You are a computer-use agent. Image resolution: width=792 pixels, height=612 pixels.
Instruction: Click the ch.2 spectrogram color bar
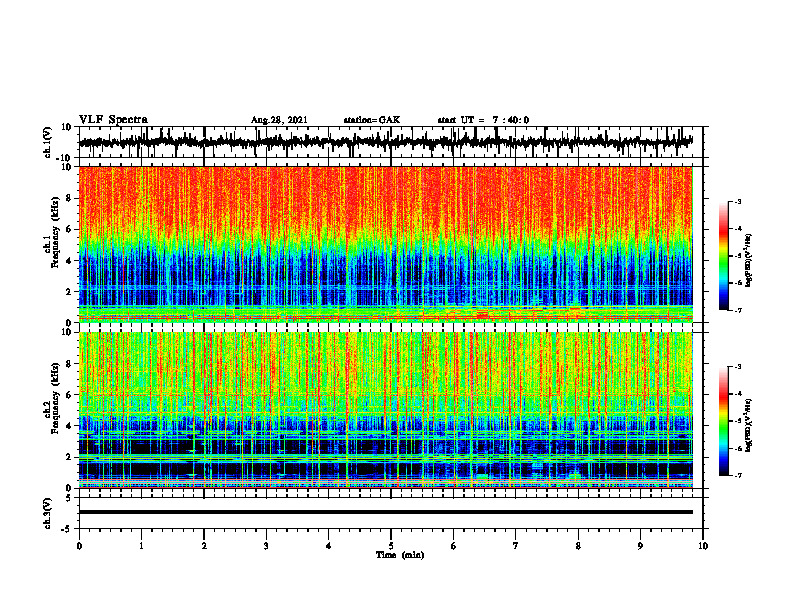click(x=723, y=421)
